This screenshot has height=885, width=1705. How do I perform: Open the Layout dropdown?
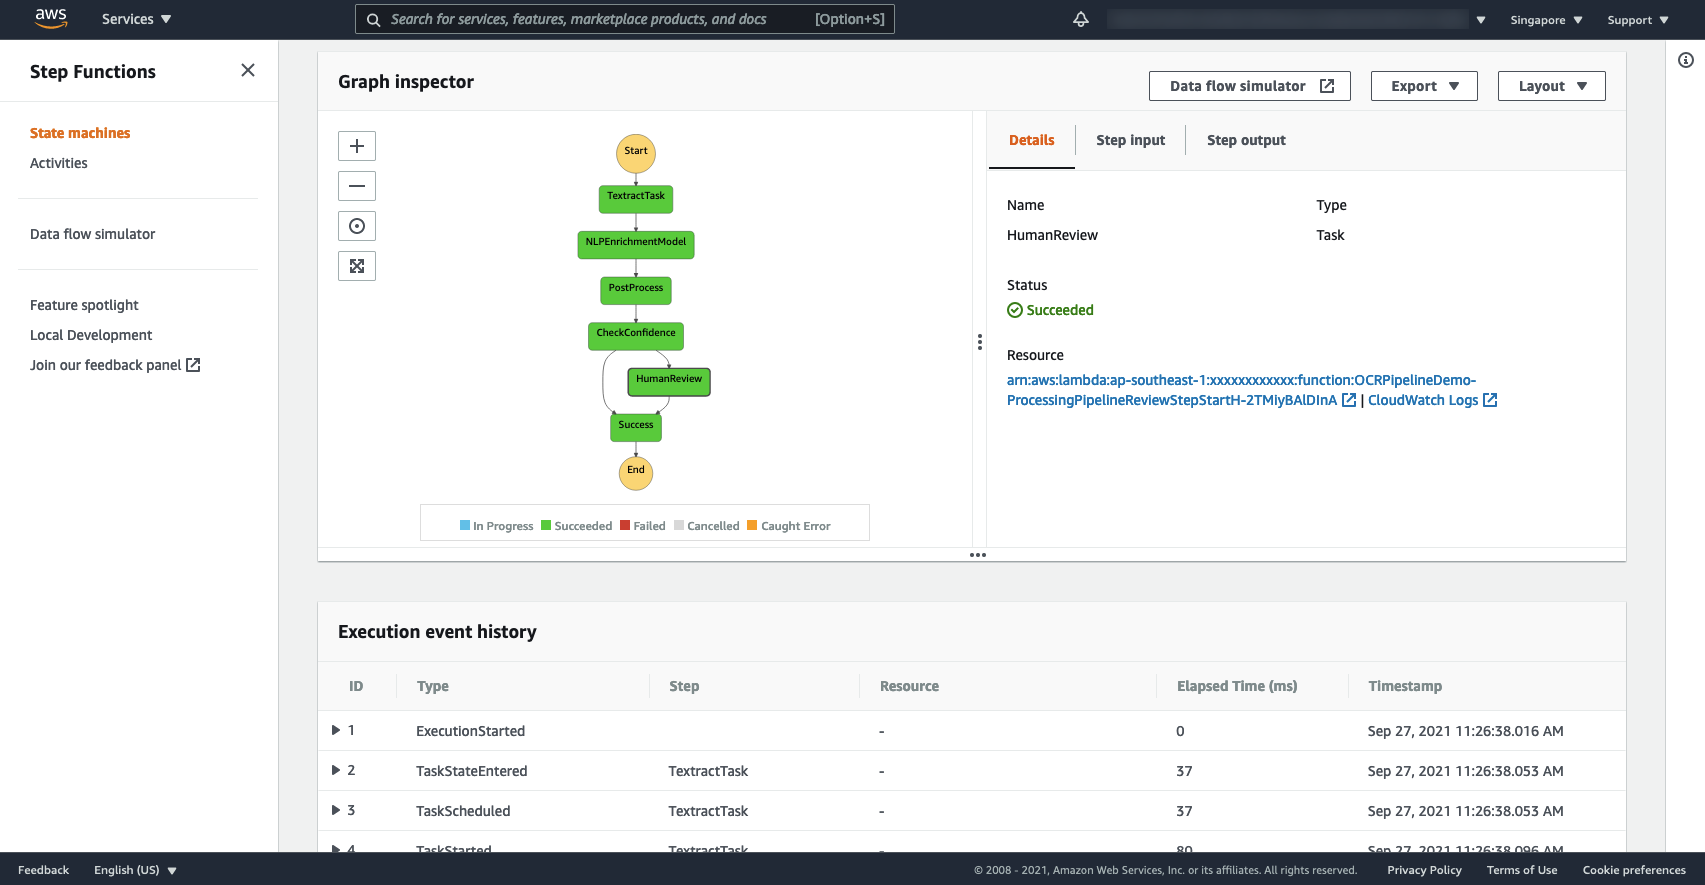pyautogui.click(x=1552, y=86)
